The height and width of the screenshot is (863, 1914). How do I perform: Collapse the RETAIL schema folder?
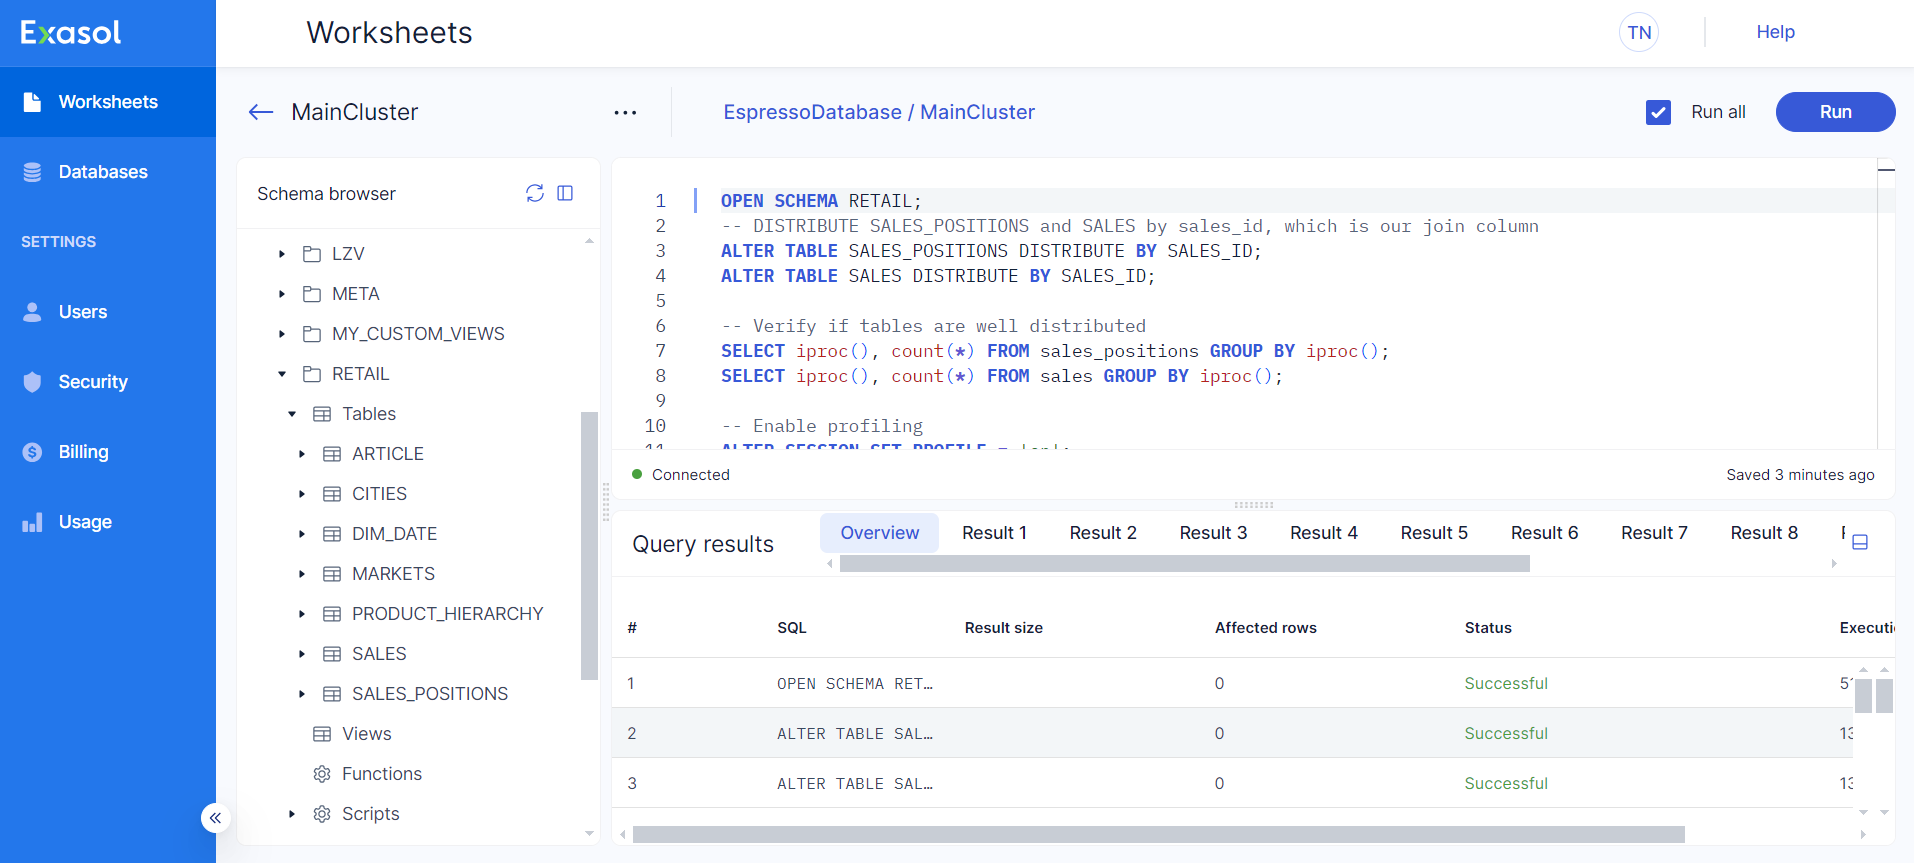click(282, 374)
